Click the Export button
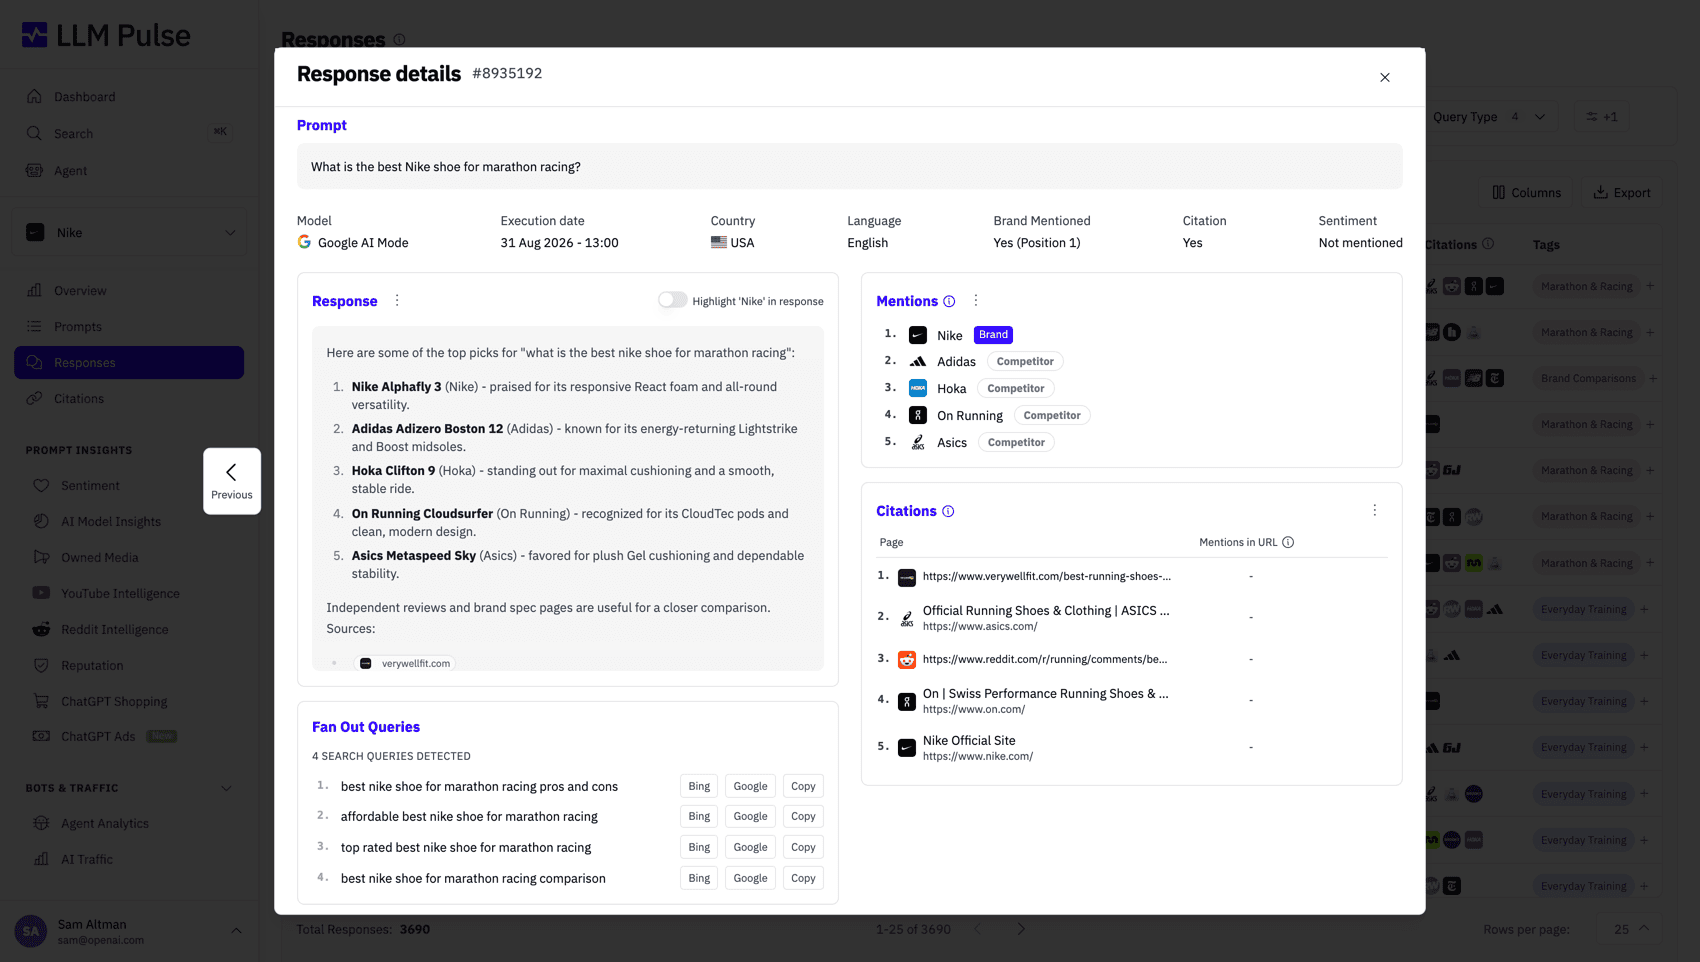This screenshot has width=1700, height=962. point(1622,192)
